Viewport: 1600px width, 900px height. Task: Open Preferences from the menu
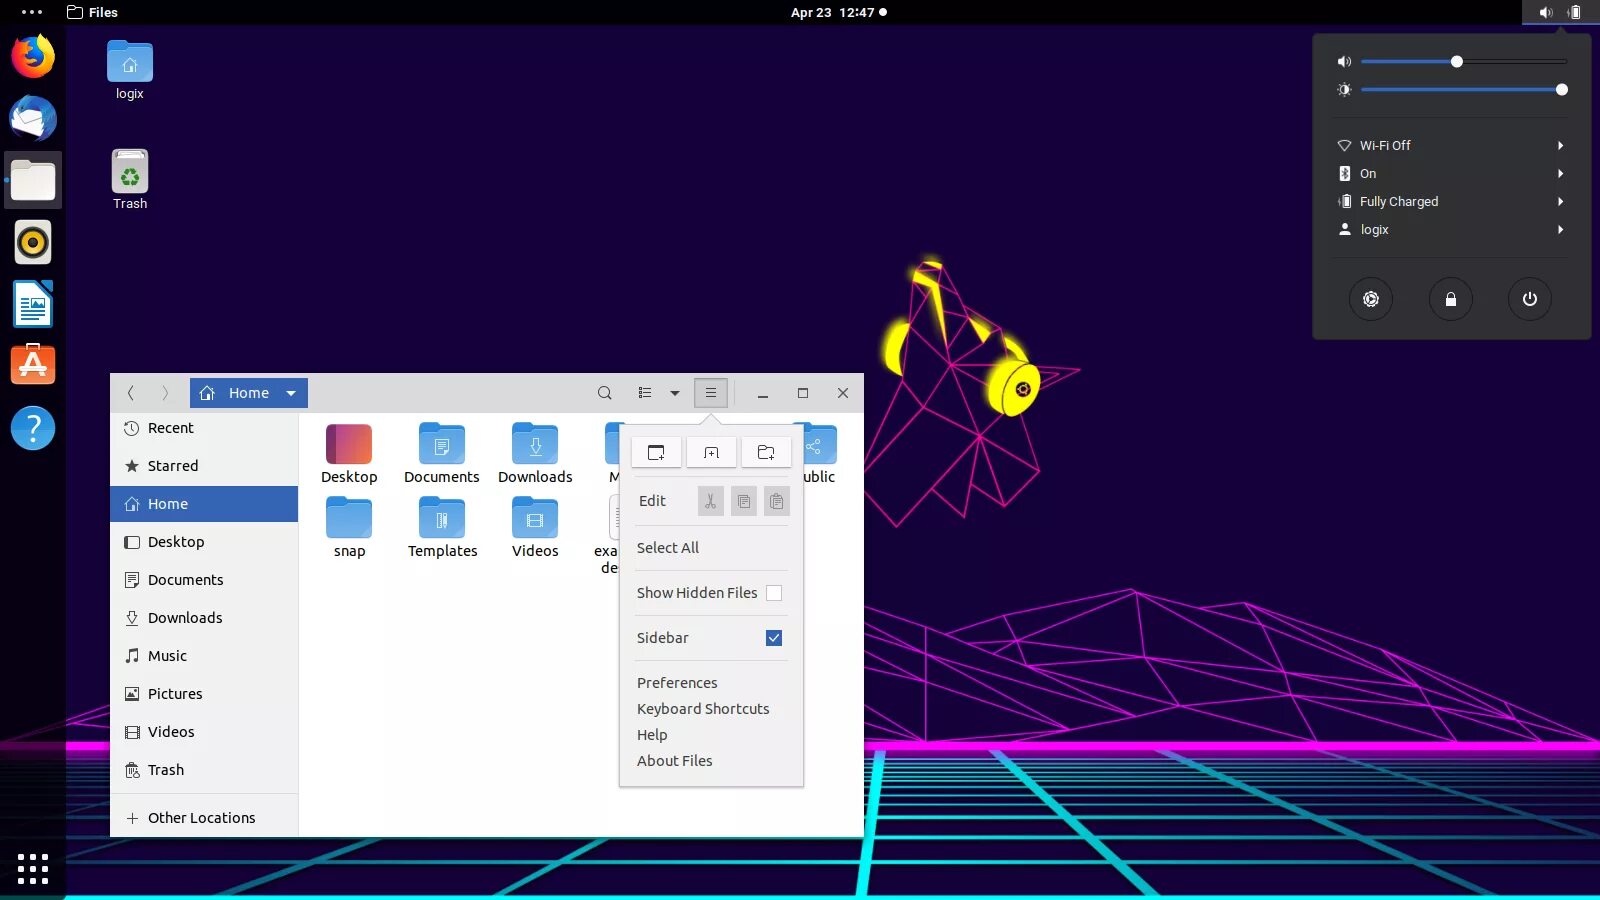click(677, 683)
